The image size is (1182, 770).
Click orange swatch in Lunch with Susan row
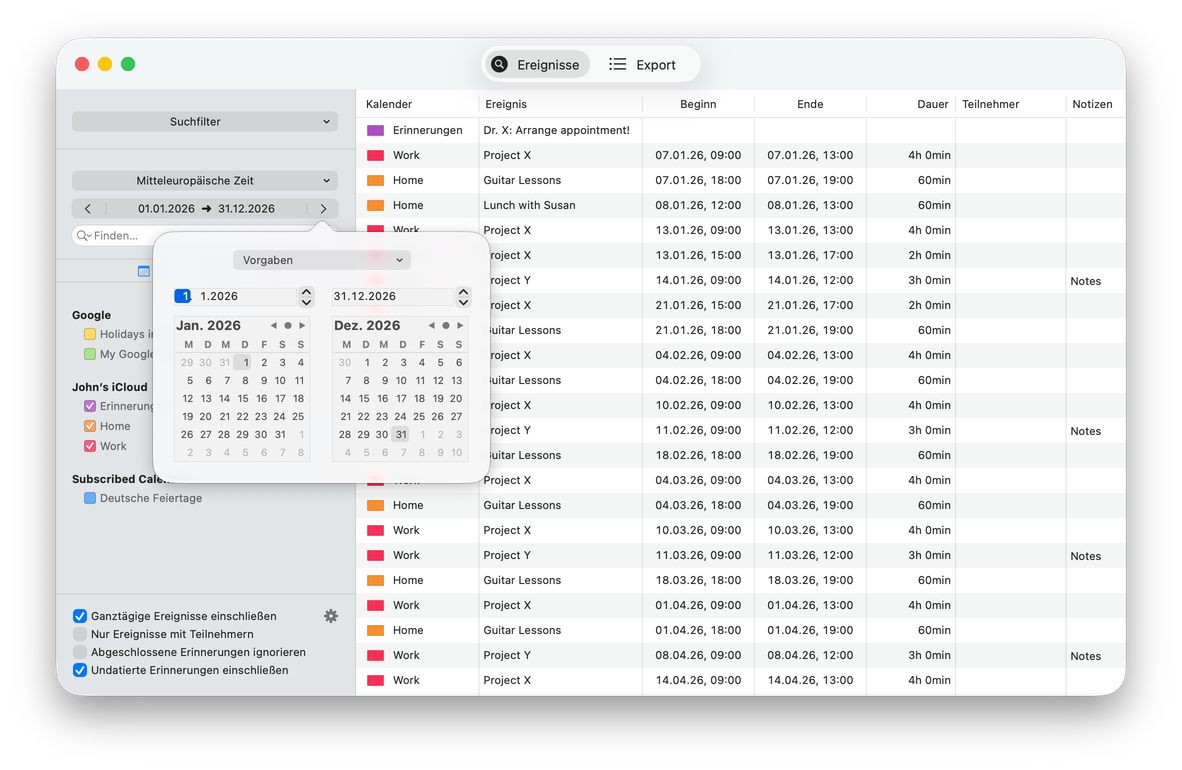click(375, 205)
